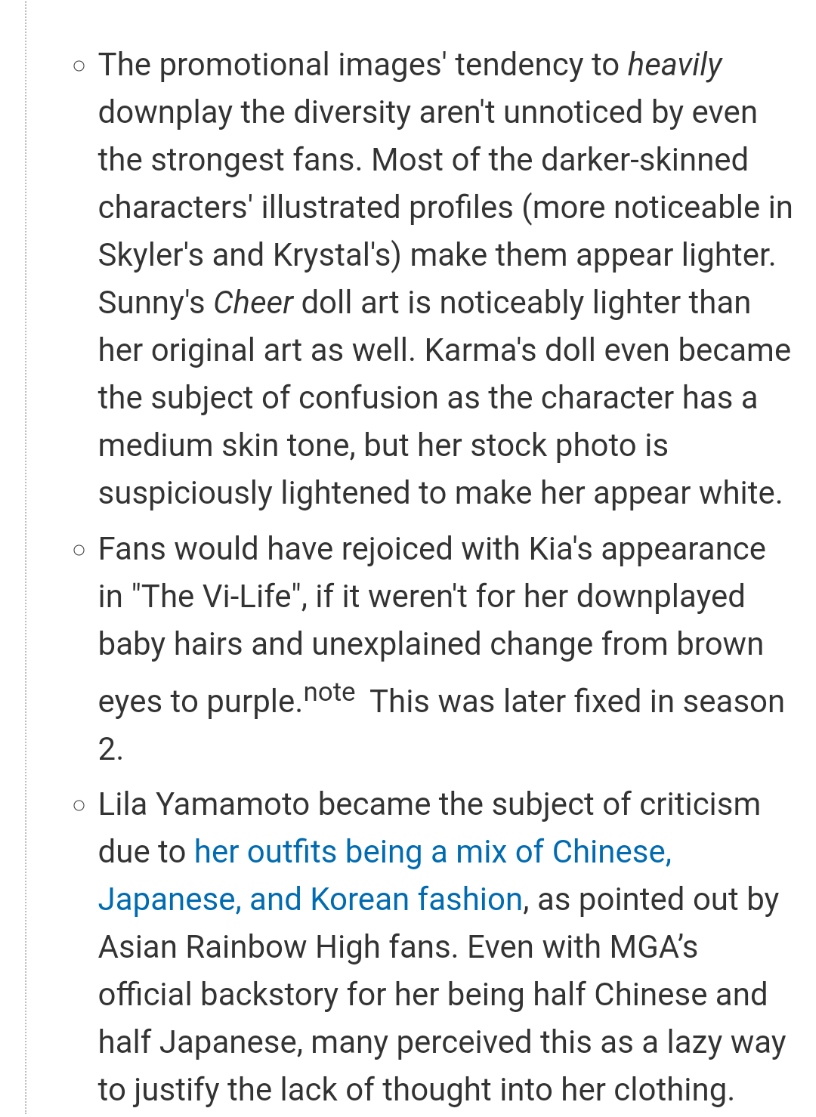Click the italic word 'Cheer'
This screenshot has height=1117, width=816.
(x=253, y=303)
